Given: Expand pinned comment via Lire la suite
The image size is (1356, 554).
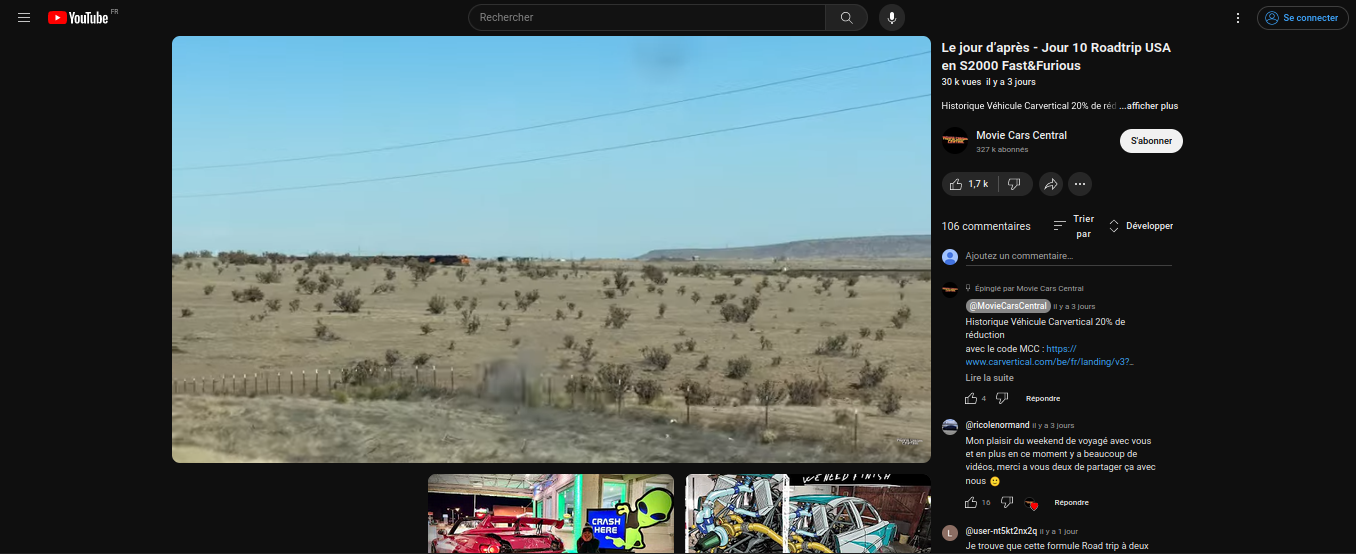Looking at the screenshot, I should 989,378.
